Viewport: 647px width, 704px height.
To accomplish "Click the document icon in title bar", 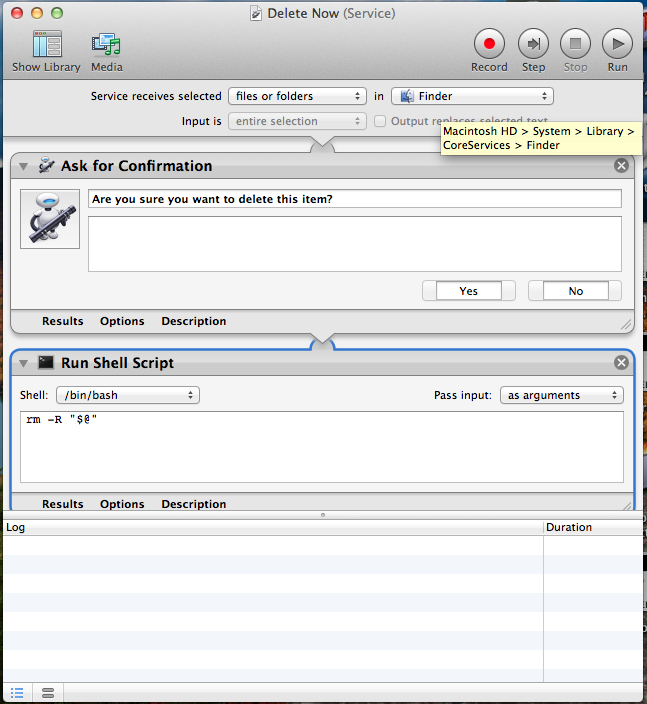I will pyautogui.click(x=256, y=13).
